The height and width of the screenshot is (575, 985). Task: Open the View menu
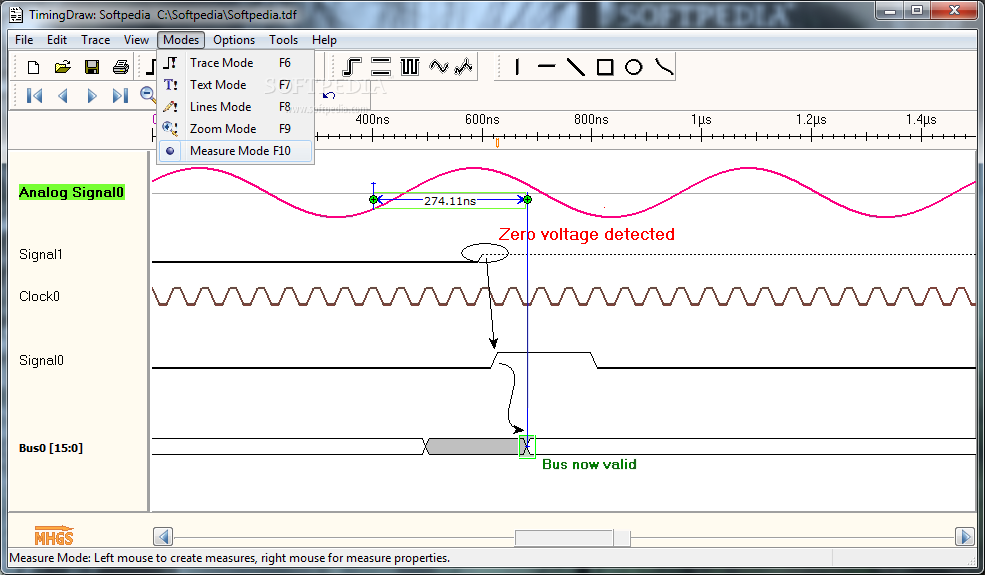point(136,40)
